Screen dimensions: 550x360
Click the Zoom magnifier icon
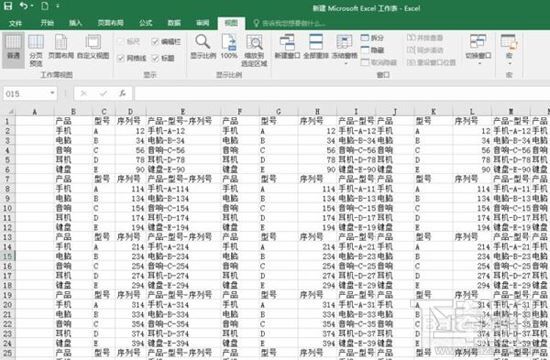[203, 42]
